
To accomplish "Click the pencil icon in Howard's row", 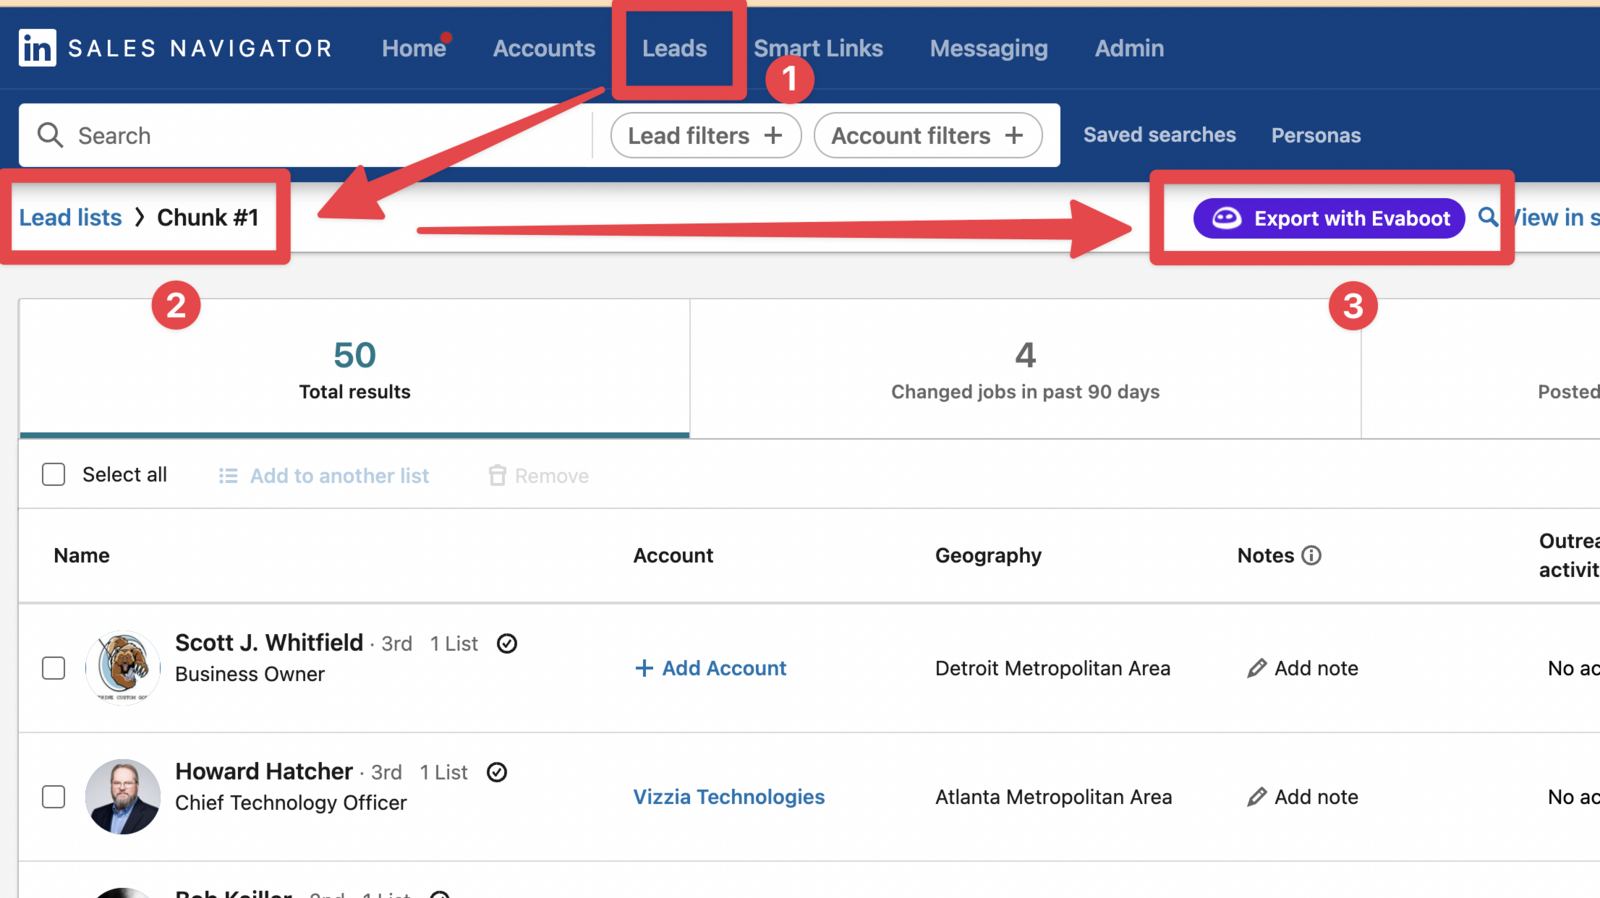I will click(1257, 797).
